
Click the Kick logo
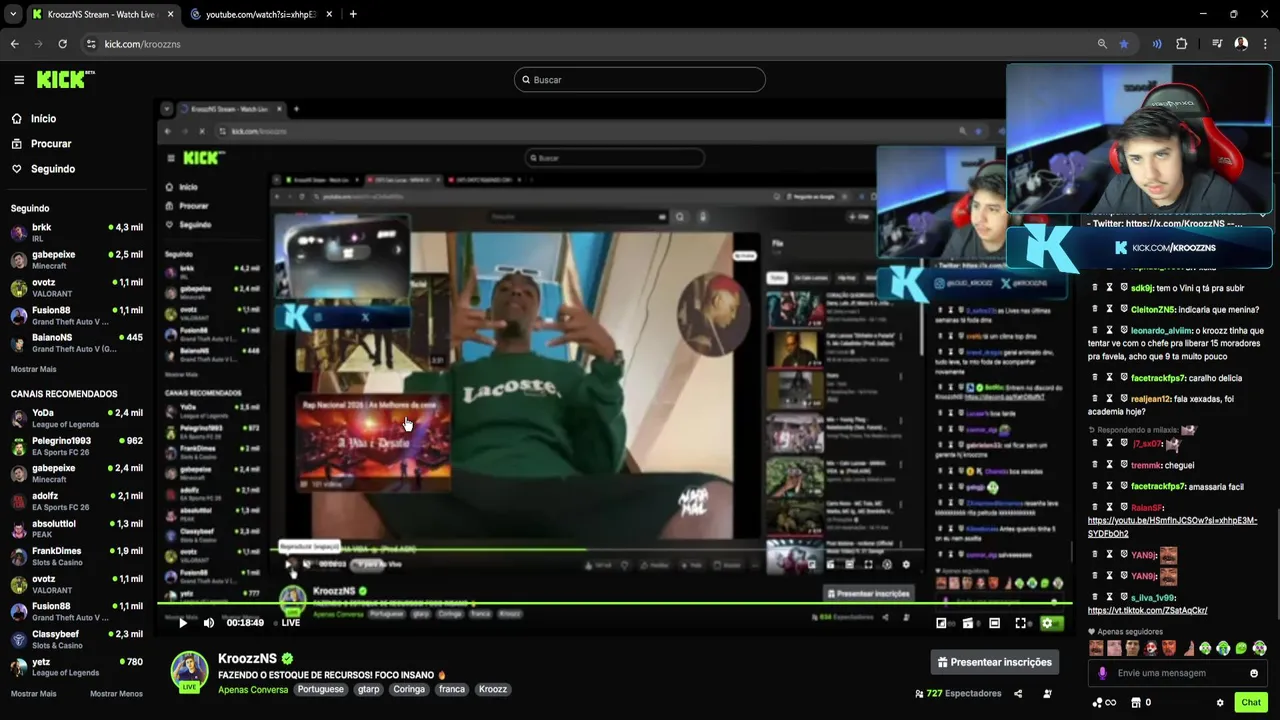point(65,79)
